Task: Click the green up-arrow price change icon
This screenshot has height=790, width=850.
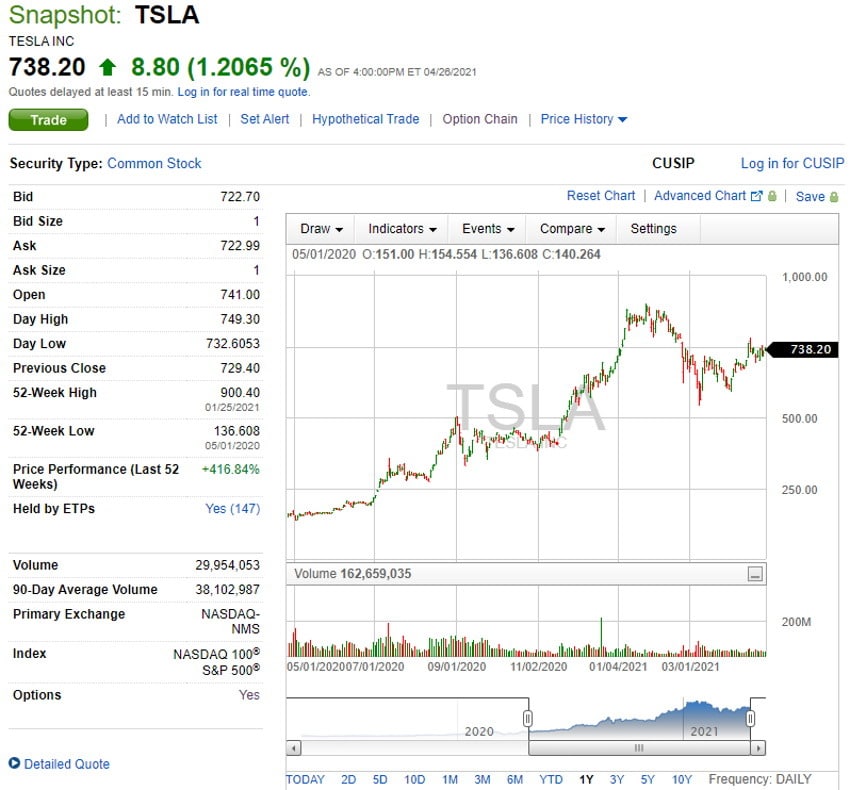Action: tap(108, 67)
